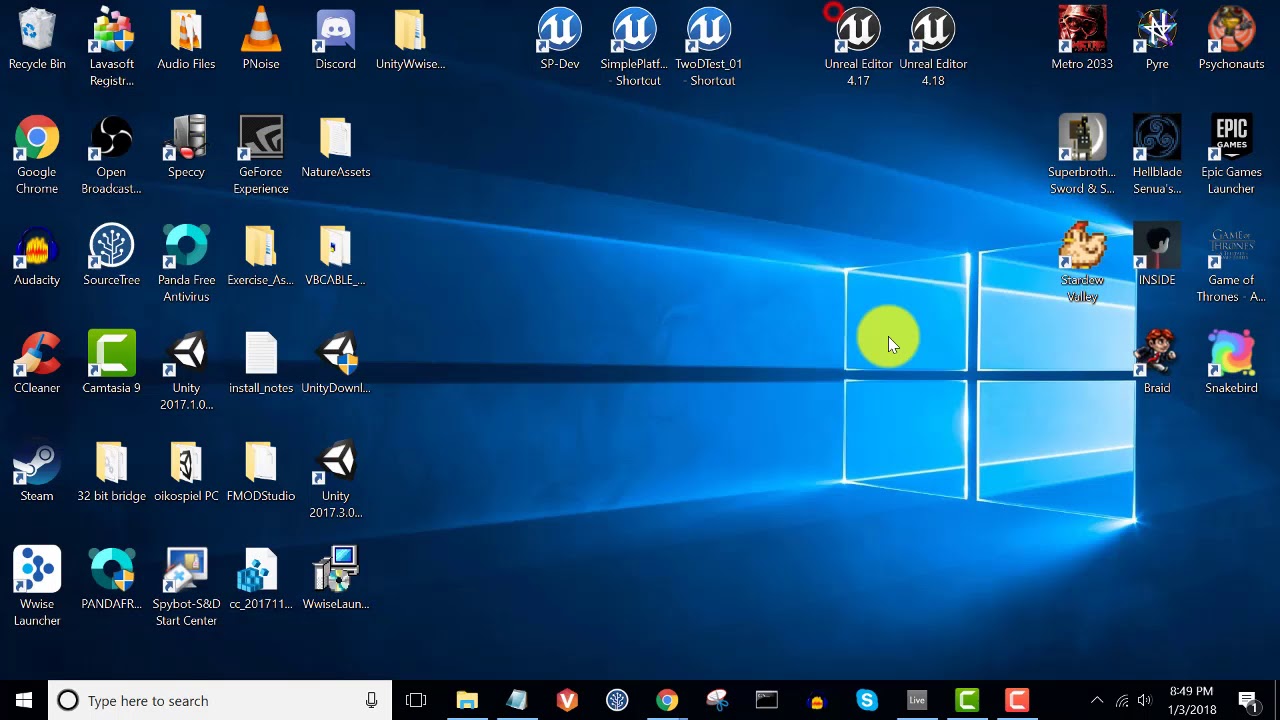Open the volume control in tray
The width and height of the screenshot is (1280, 720).
pyautogui.click(x=1145, y=700)
